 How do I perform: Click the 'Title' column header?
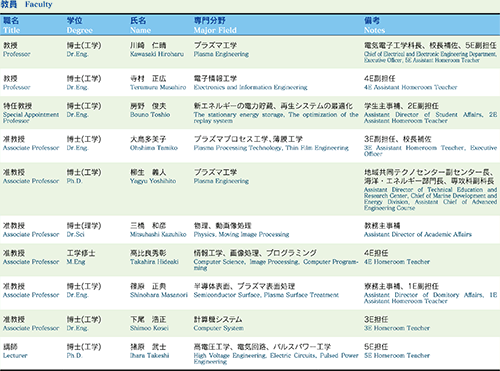pos(12,30)
